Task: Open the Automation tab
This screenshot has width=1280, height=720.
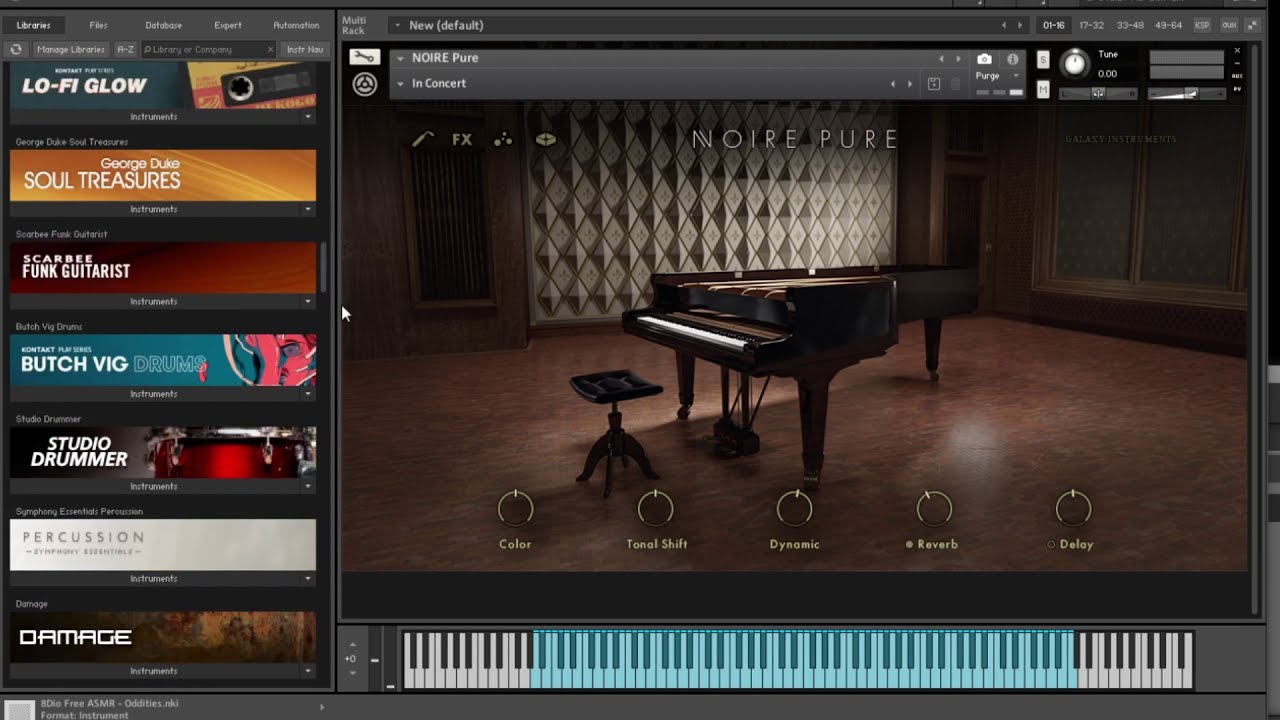Action: click(x=296, y=25)
